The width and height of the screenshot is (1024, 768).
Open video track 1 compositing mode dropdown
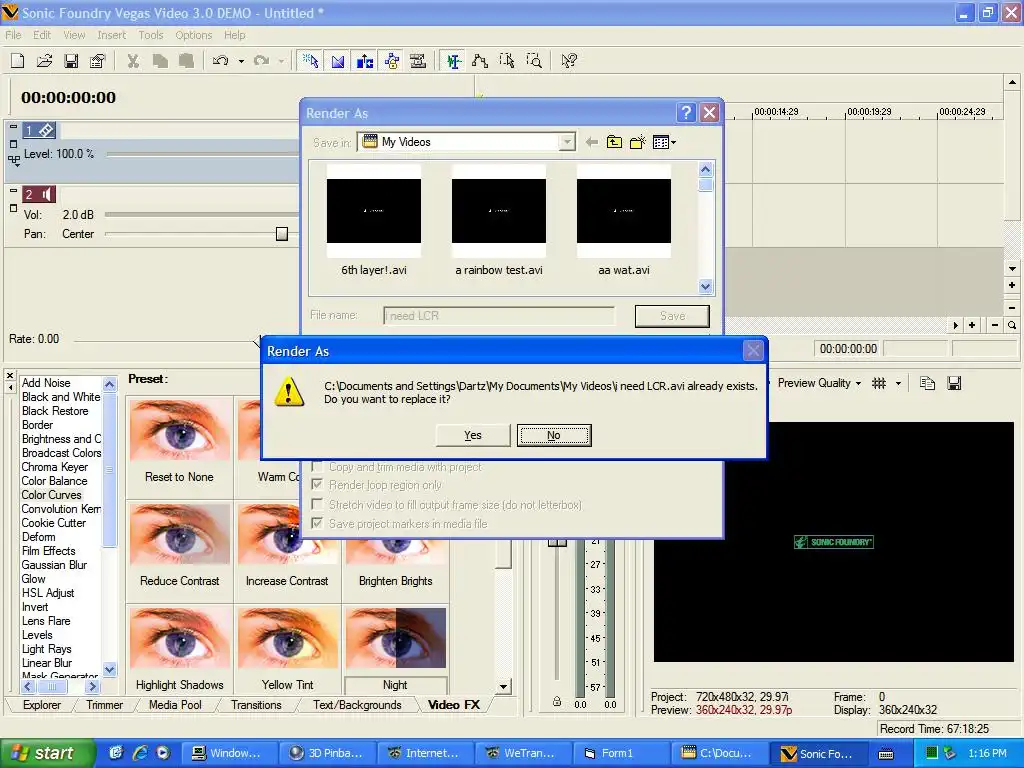14,159
